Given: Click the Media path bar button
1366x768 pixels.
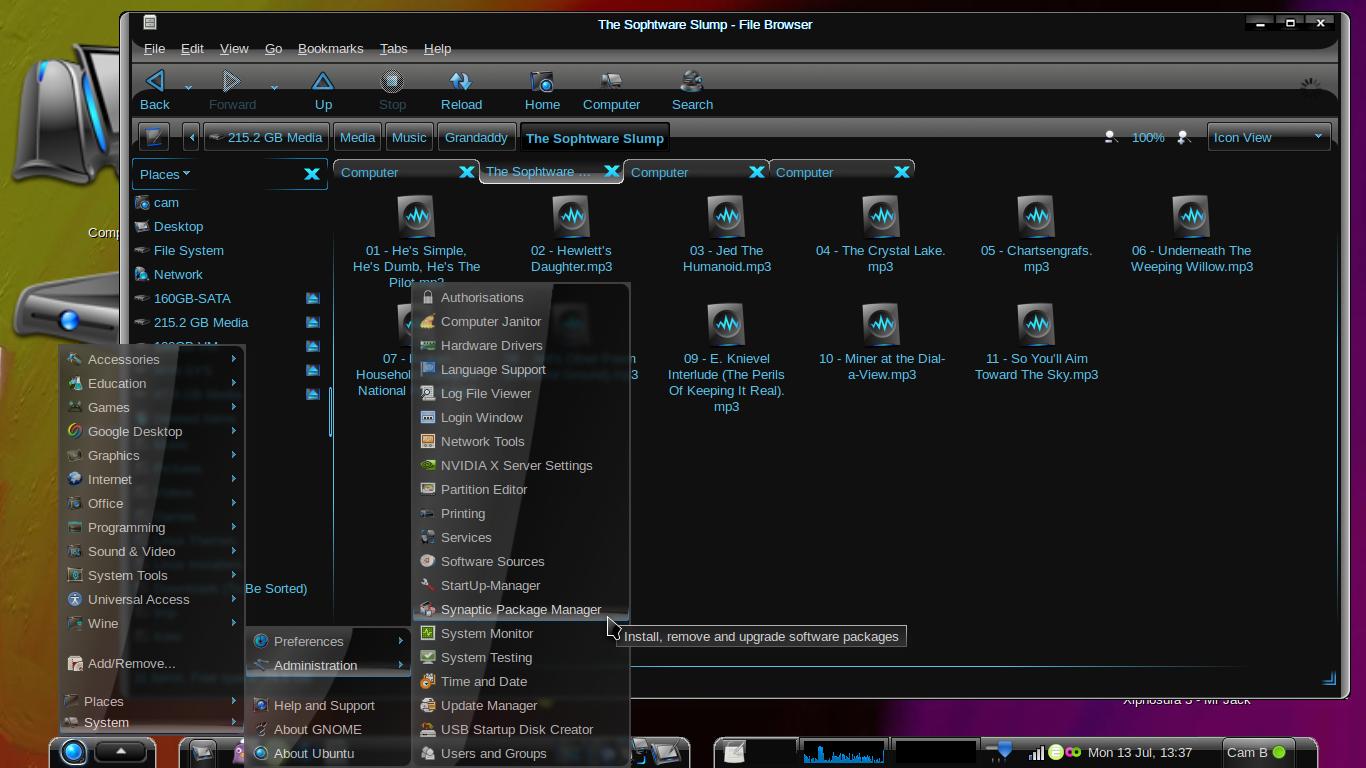Looking at the screenshot, I should coord(357,137).
